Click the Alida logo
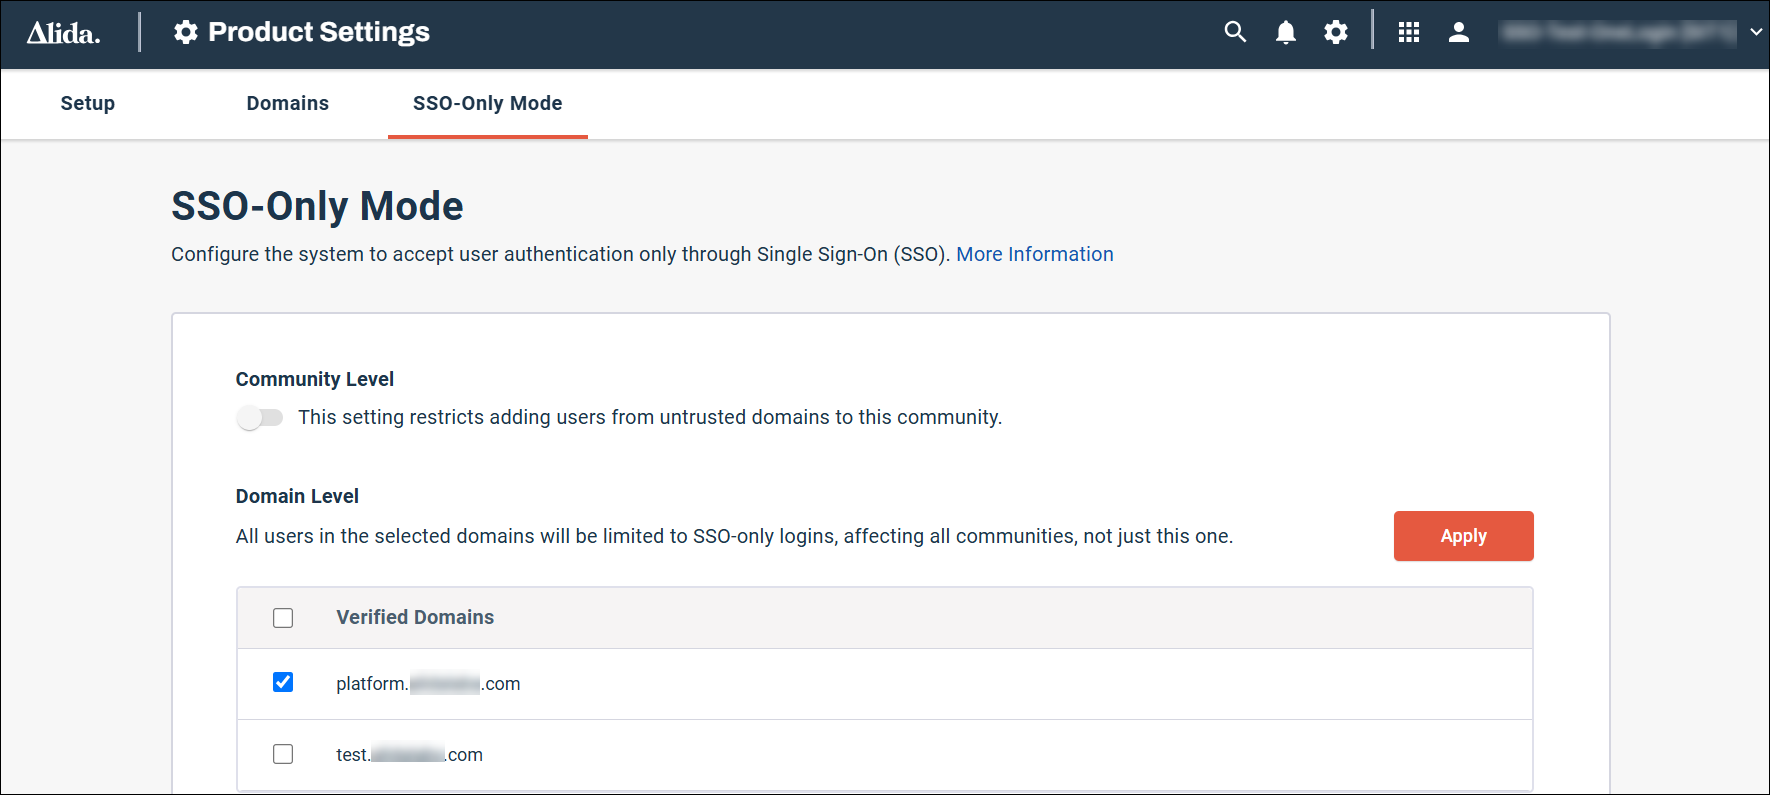This screenshot has width=1770, height=795. [x=63, y=33]
